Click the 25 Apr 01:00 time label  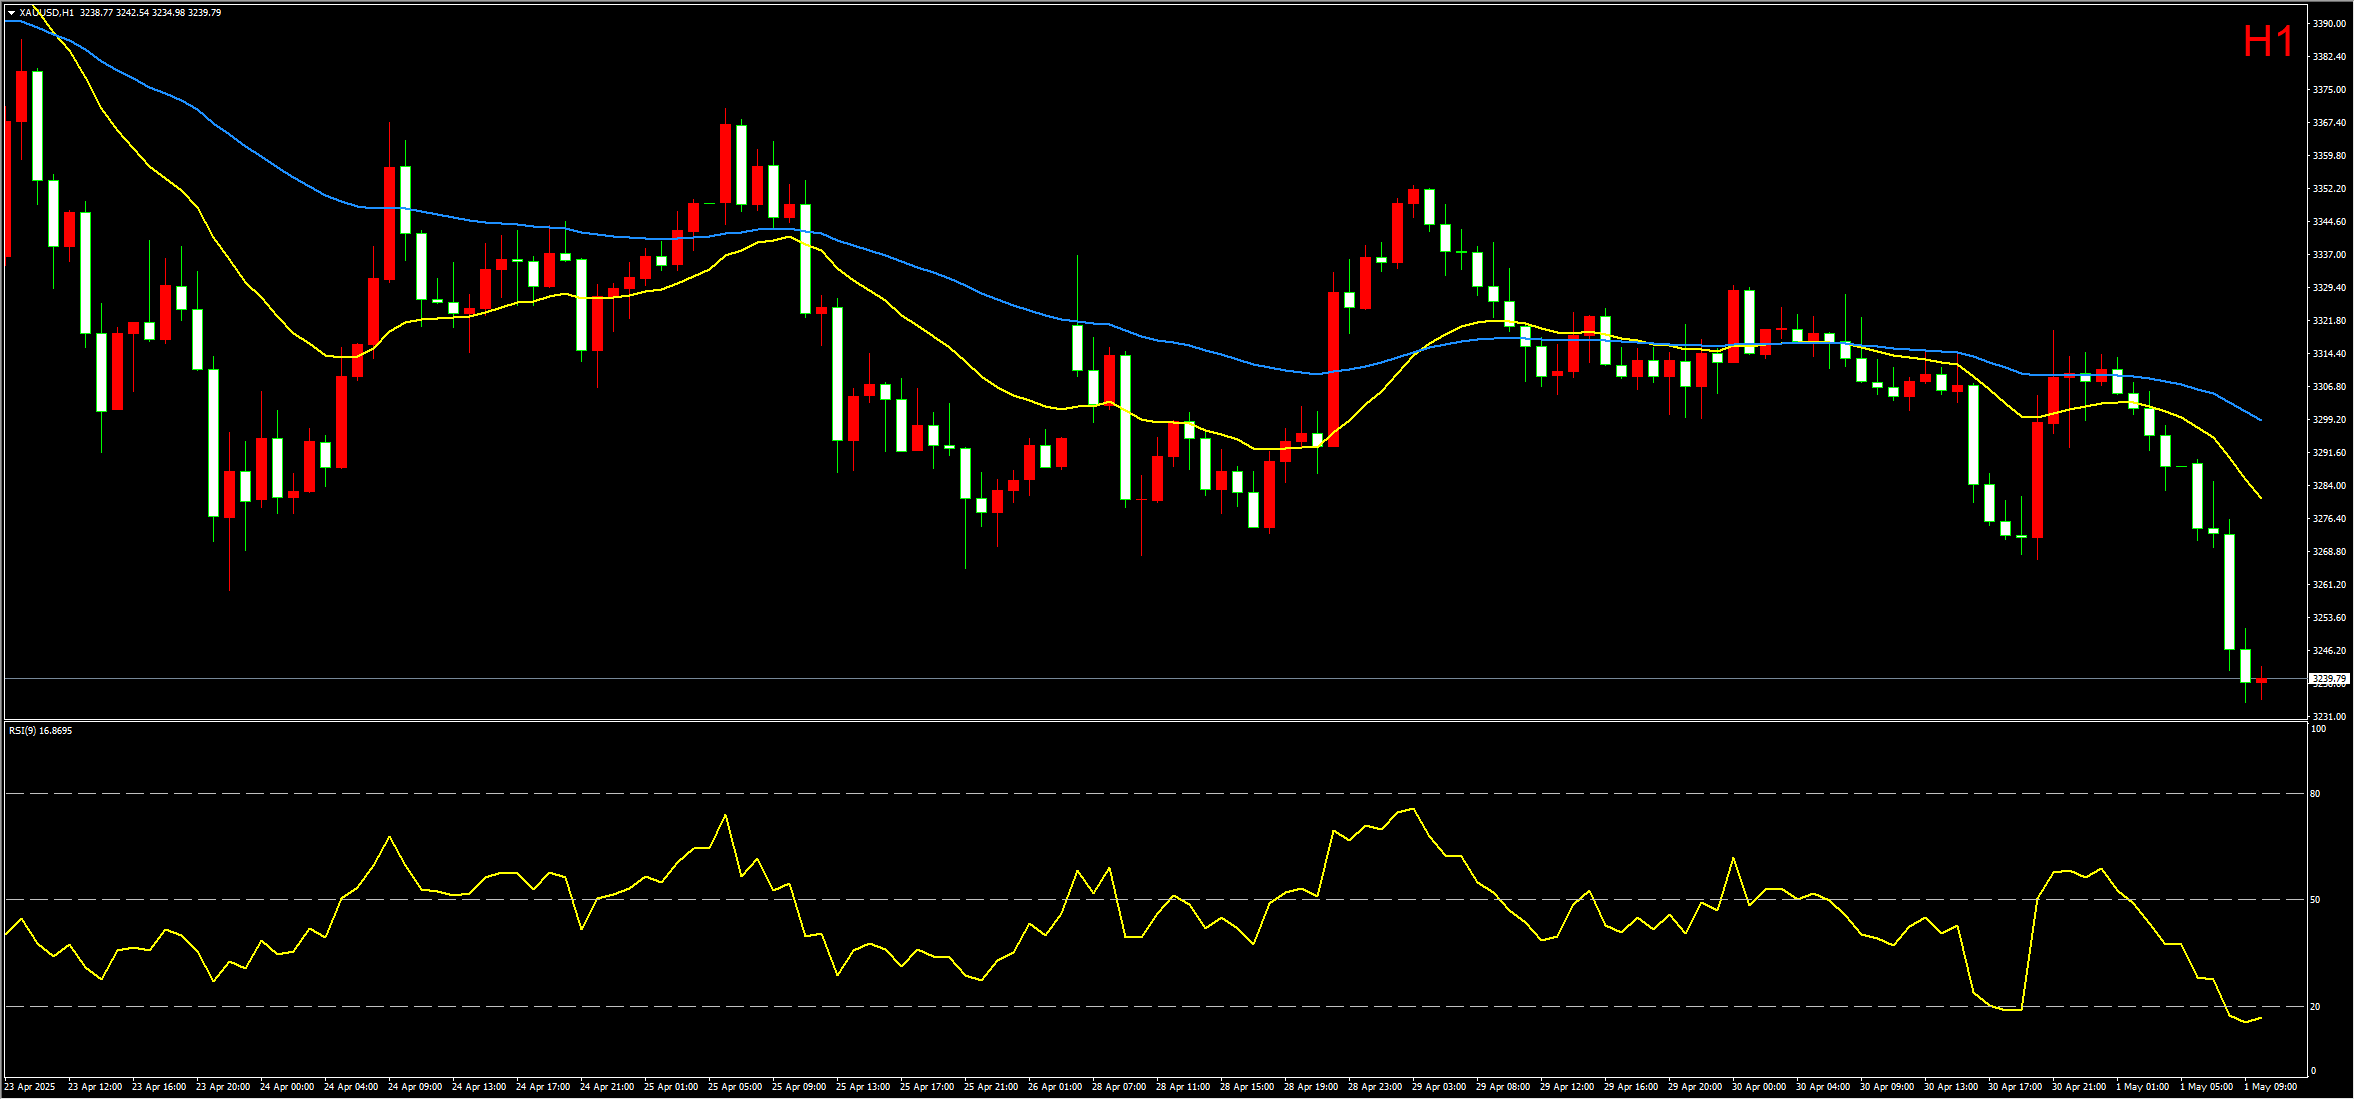[672, 1087]
